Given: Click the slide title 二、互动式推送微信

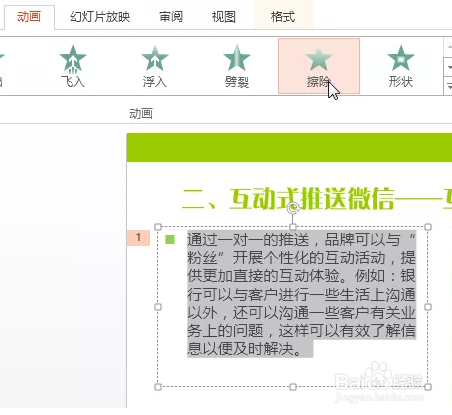Looking at the screenshot, I should pyautogui.click(x=288, y=199).
